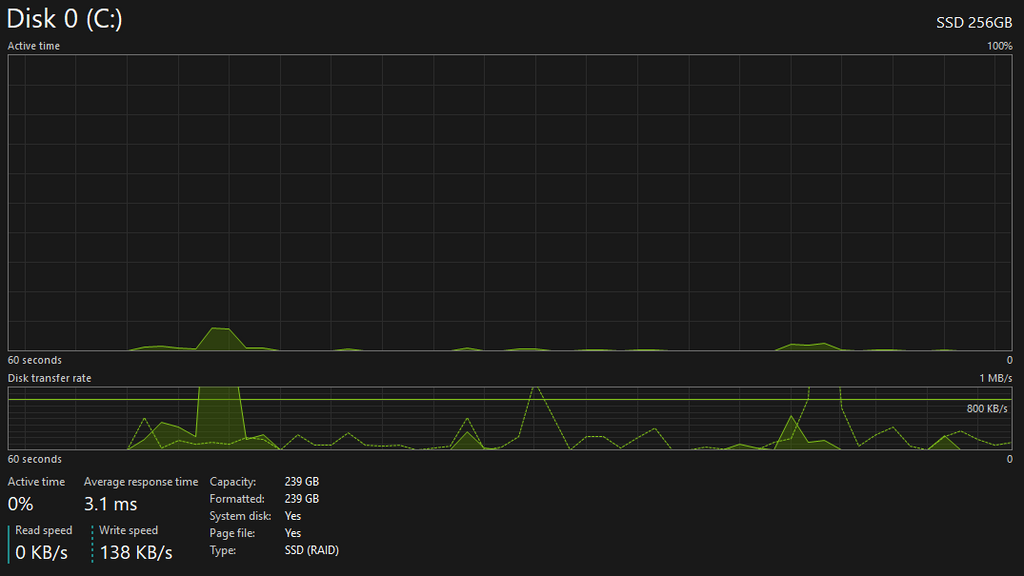
Task: Click the Active time graph
Action: (x=510, y=202)
